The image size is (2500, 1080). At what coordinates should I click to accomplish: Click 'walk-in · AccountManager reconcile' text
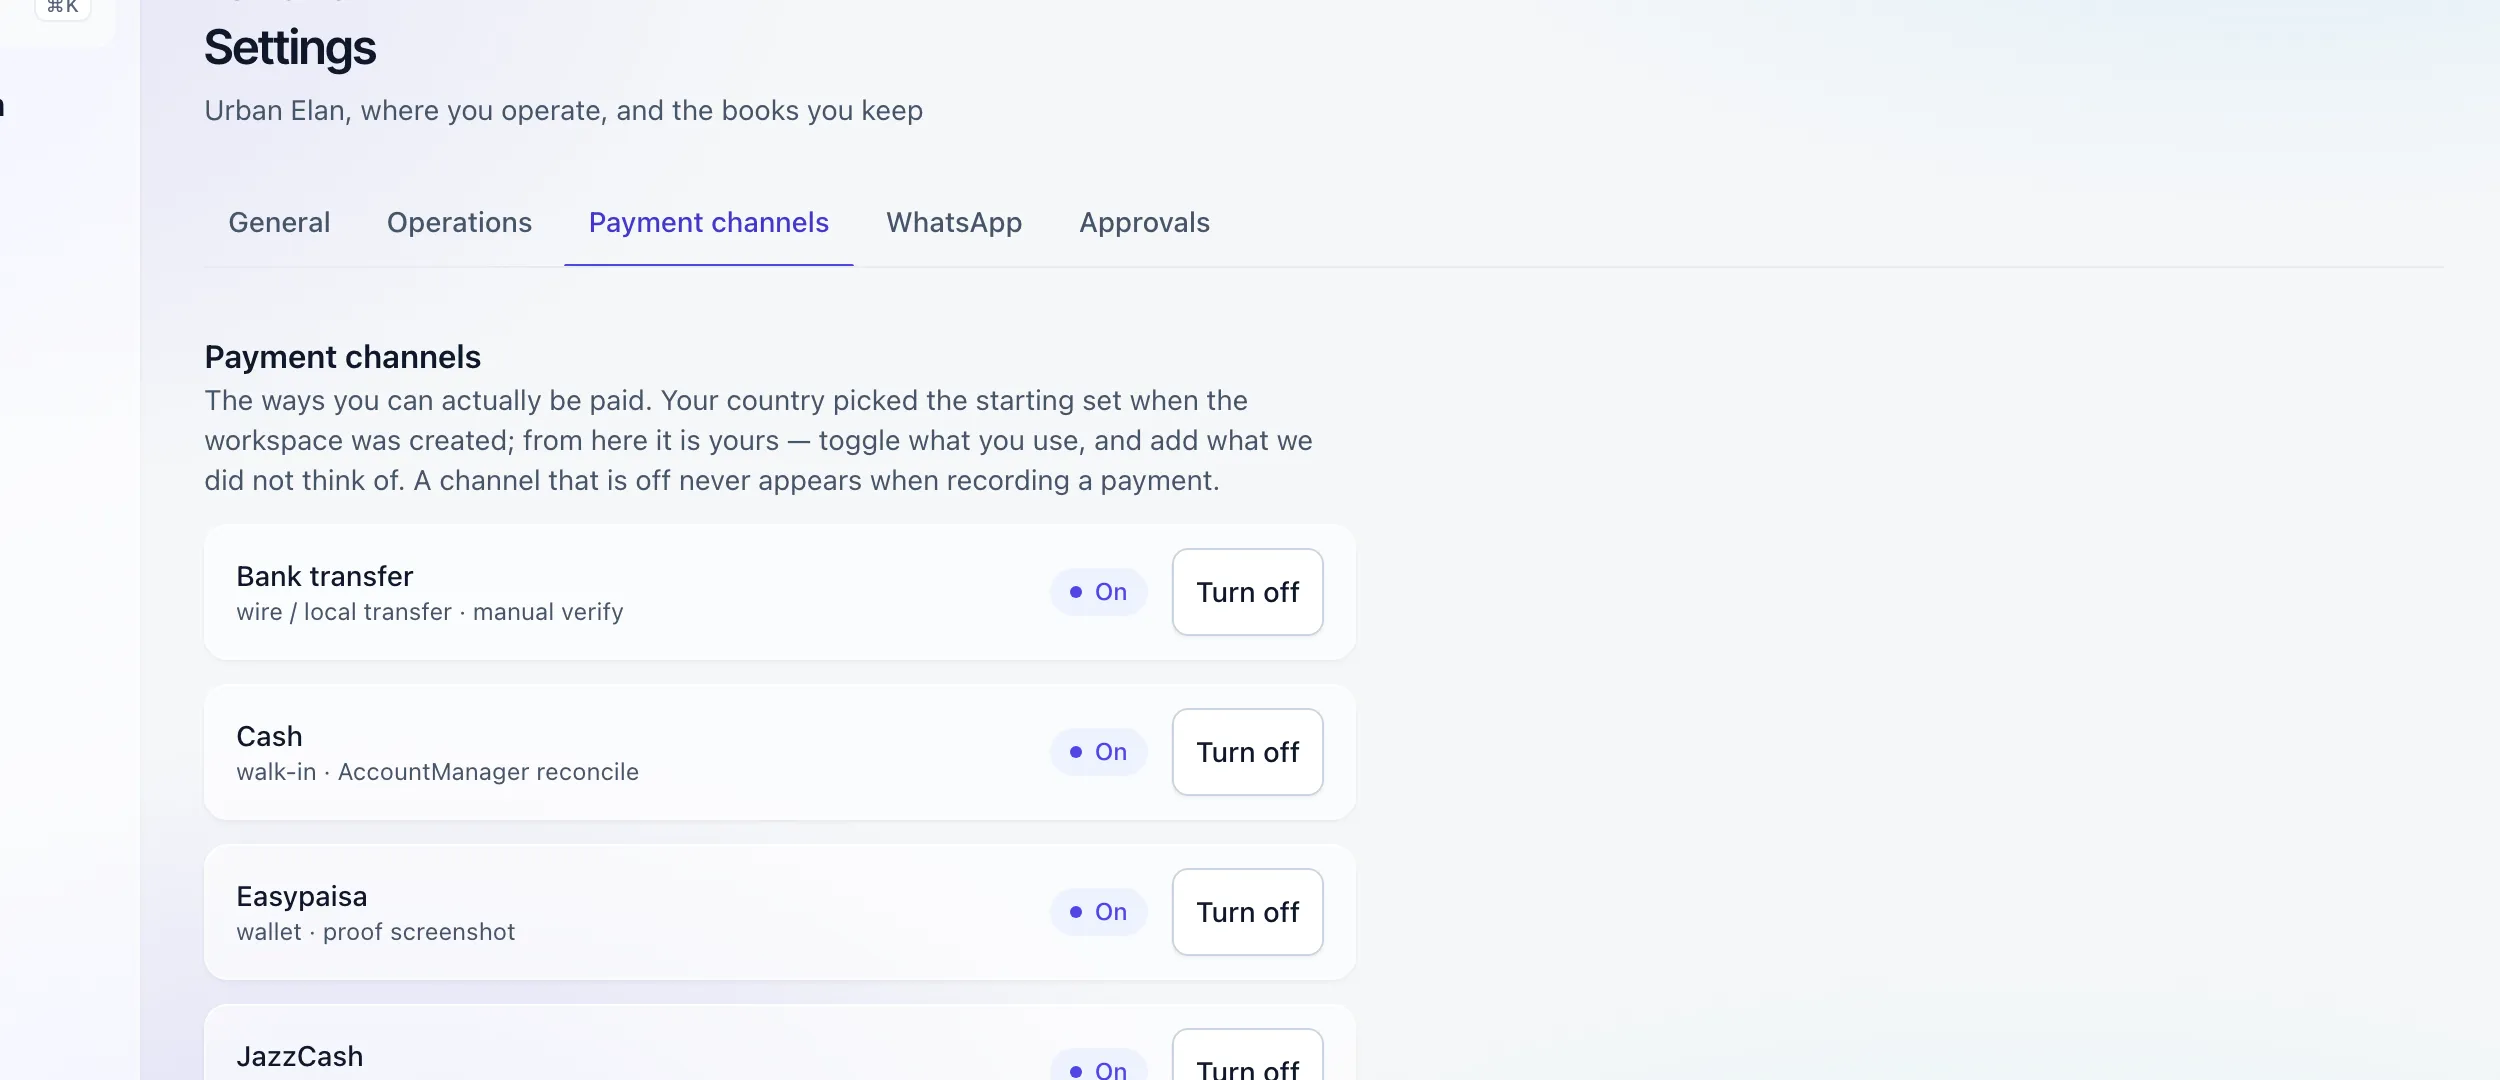(437, 772)
